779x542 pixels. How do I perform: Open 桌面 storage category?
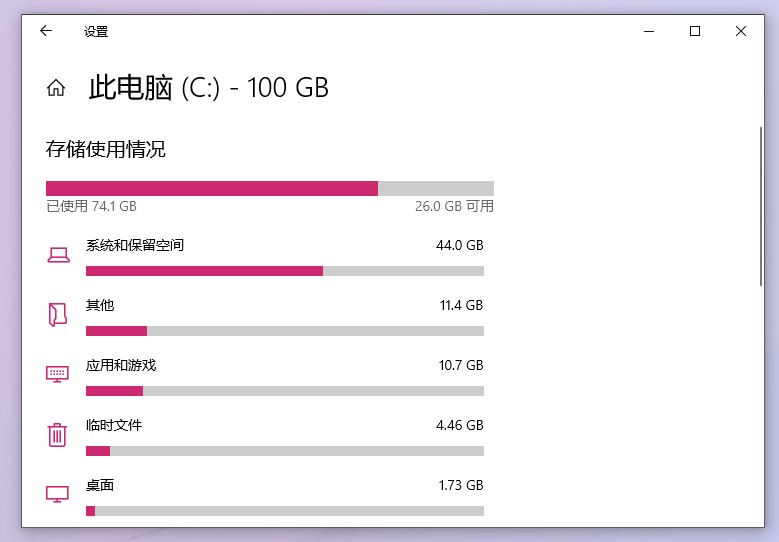coord(100,485)
